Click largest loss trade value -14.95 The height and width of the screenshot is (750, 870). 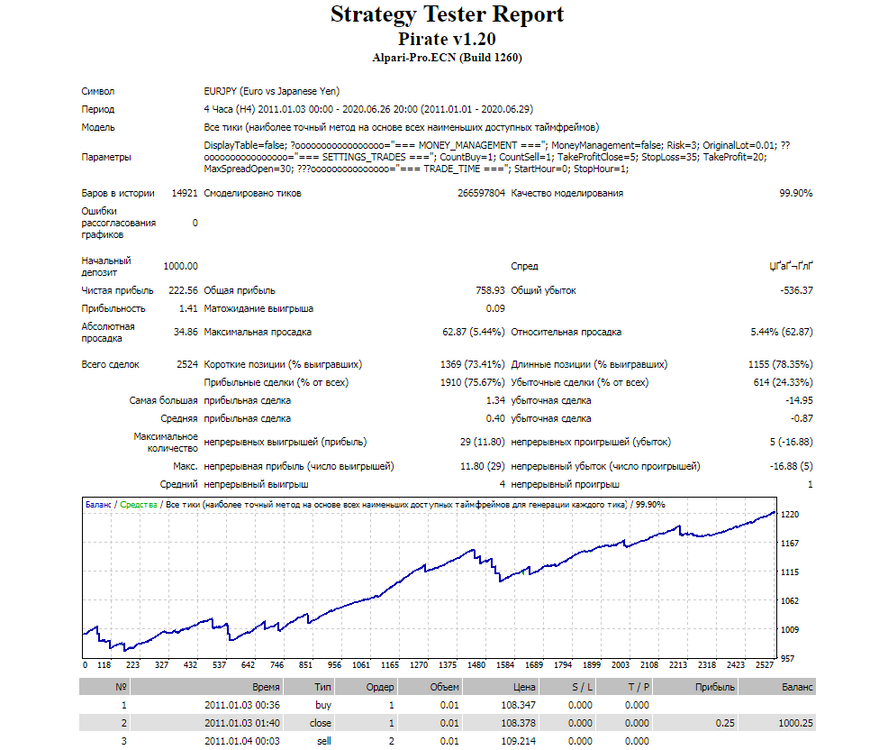click(799, 401)
